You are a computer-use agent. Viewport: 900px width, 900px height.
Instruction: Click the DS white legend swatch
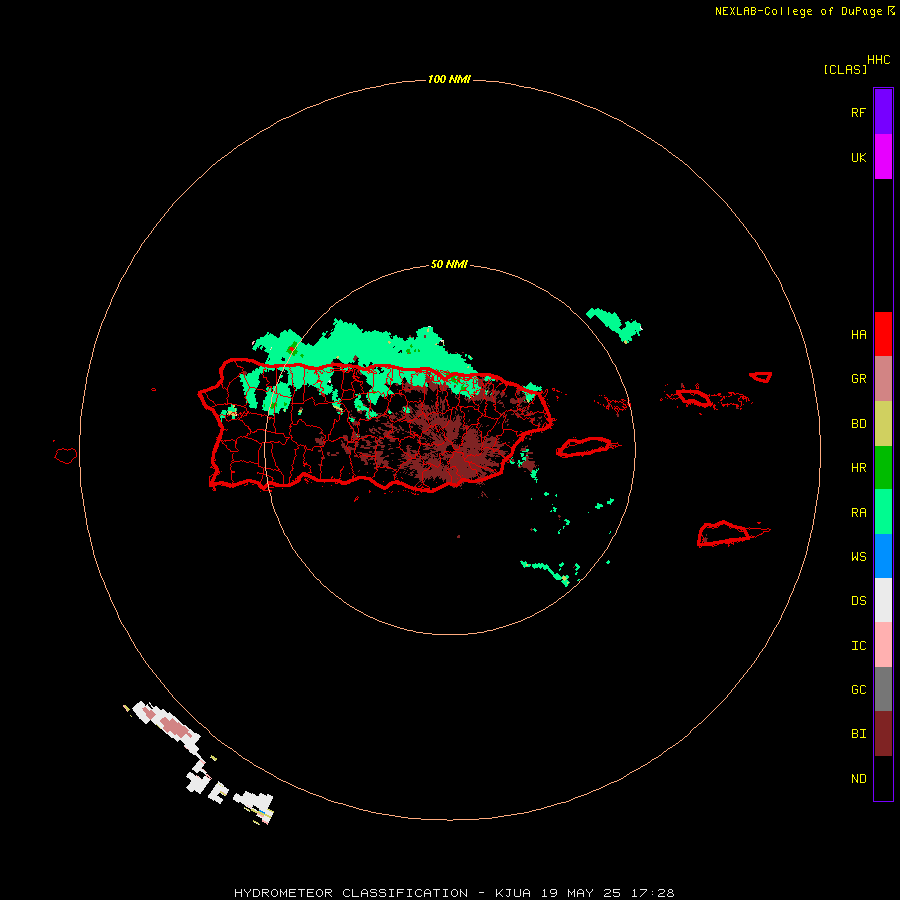point(883,600)
